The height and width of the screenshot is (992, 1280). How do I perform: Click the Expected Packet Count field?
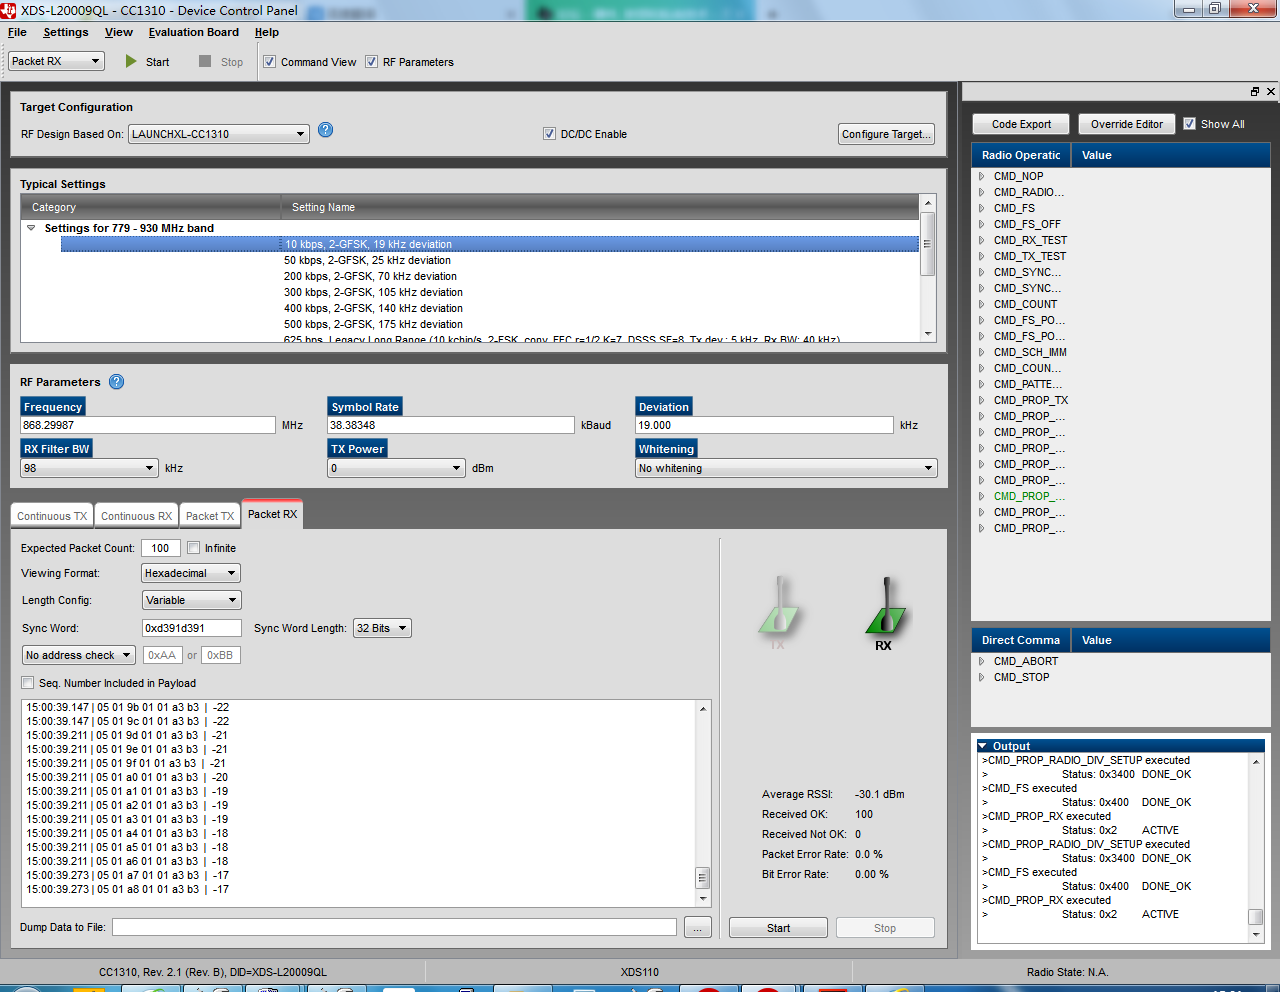(161, 548)
